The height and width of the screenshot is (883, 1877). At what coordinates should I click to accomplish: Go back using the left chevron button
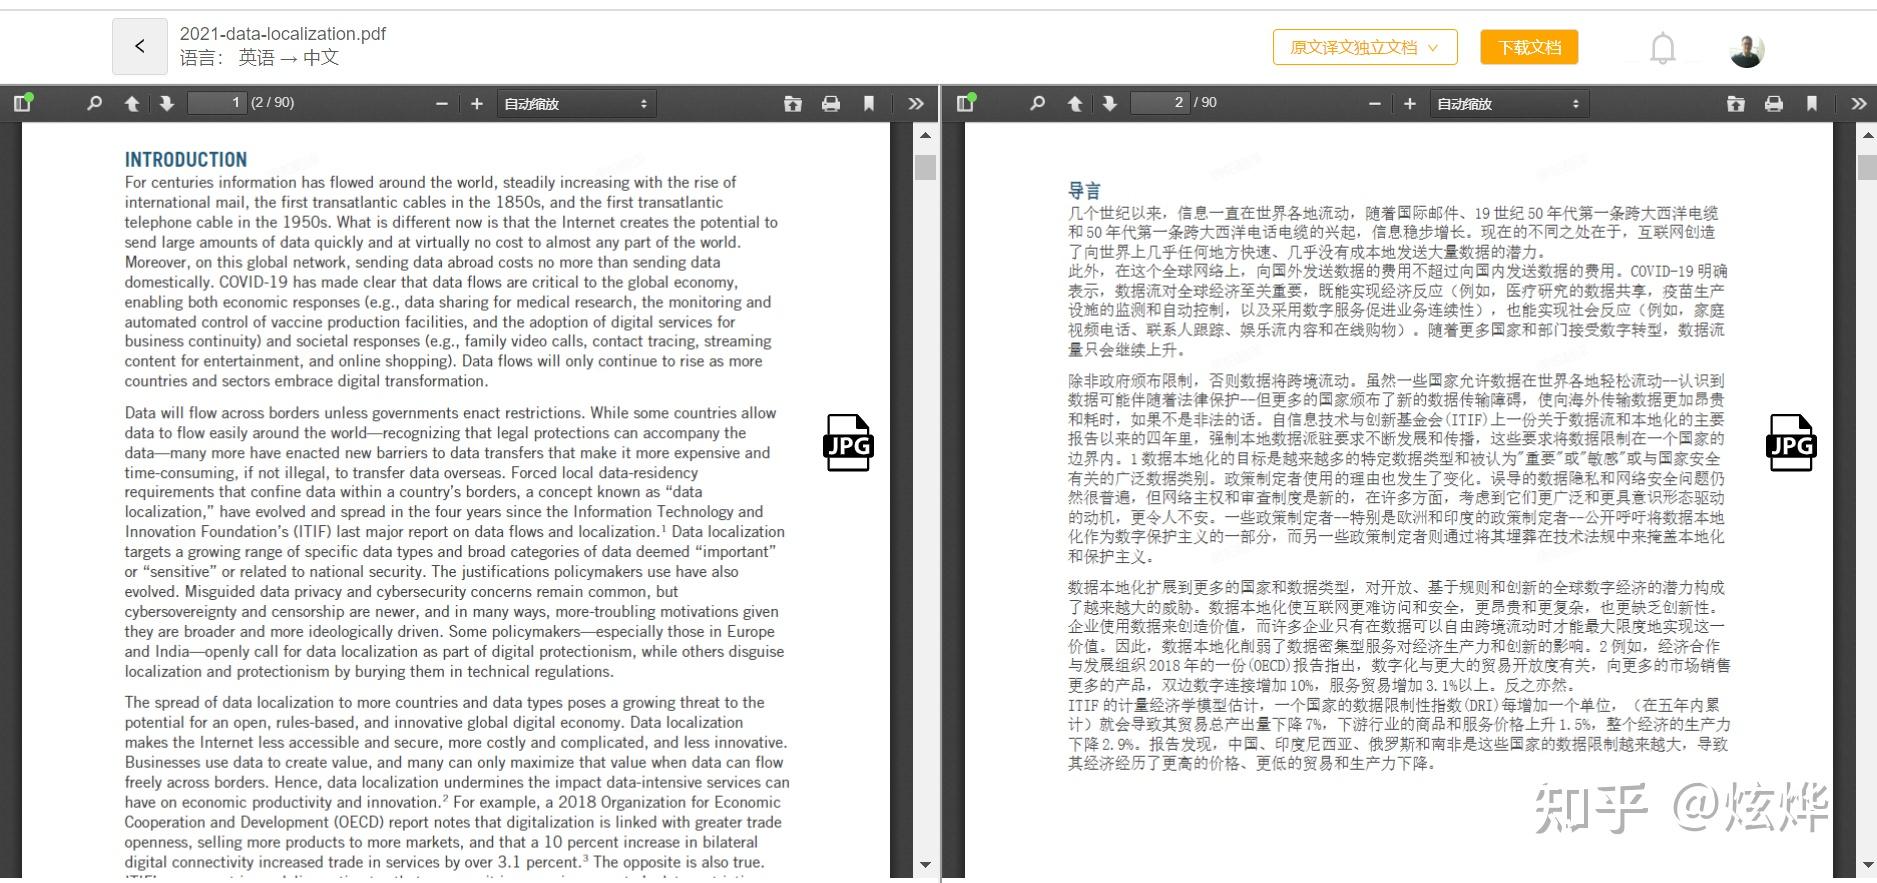[139, 46]
